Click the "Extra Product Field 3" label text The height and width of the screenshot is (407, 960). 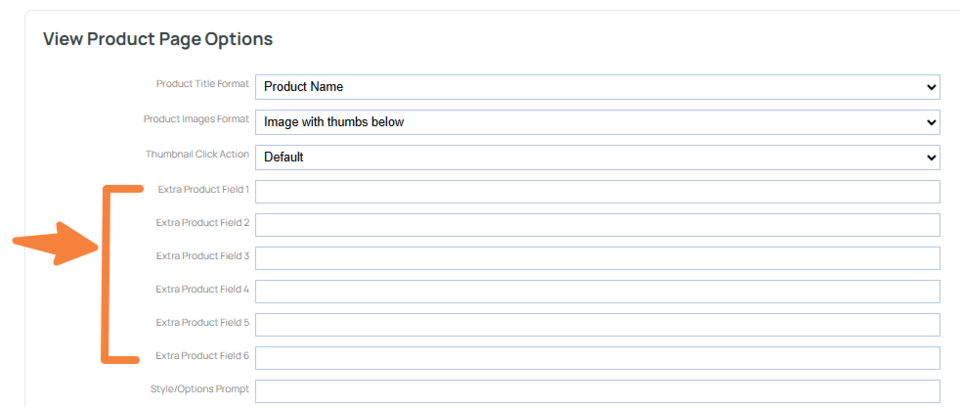pyautogui.click(x=203, y=256)
